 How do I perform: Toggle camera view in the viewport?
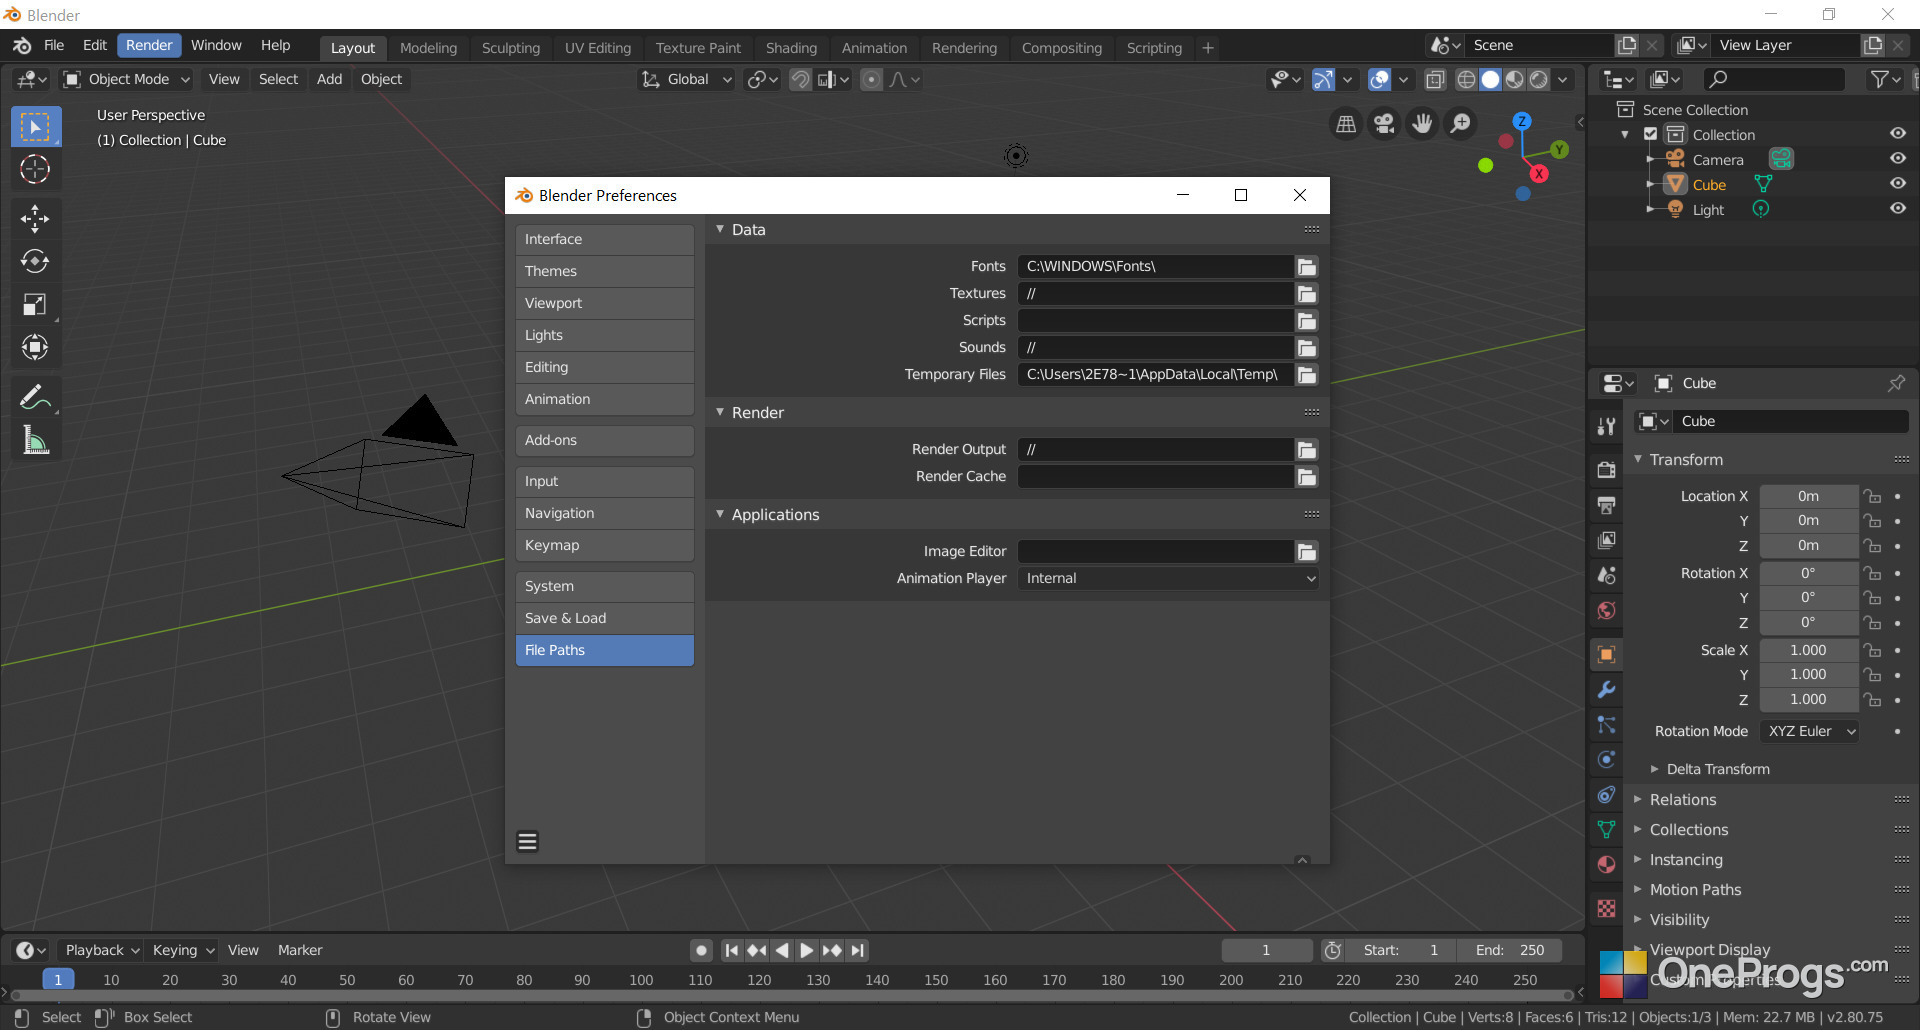pos(1384,123)
